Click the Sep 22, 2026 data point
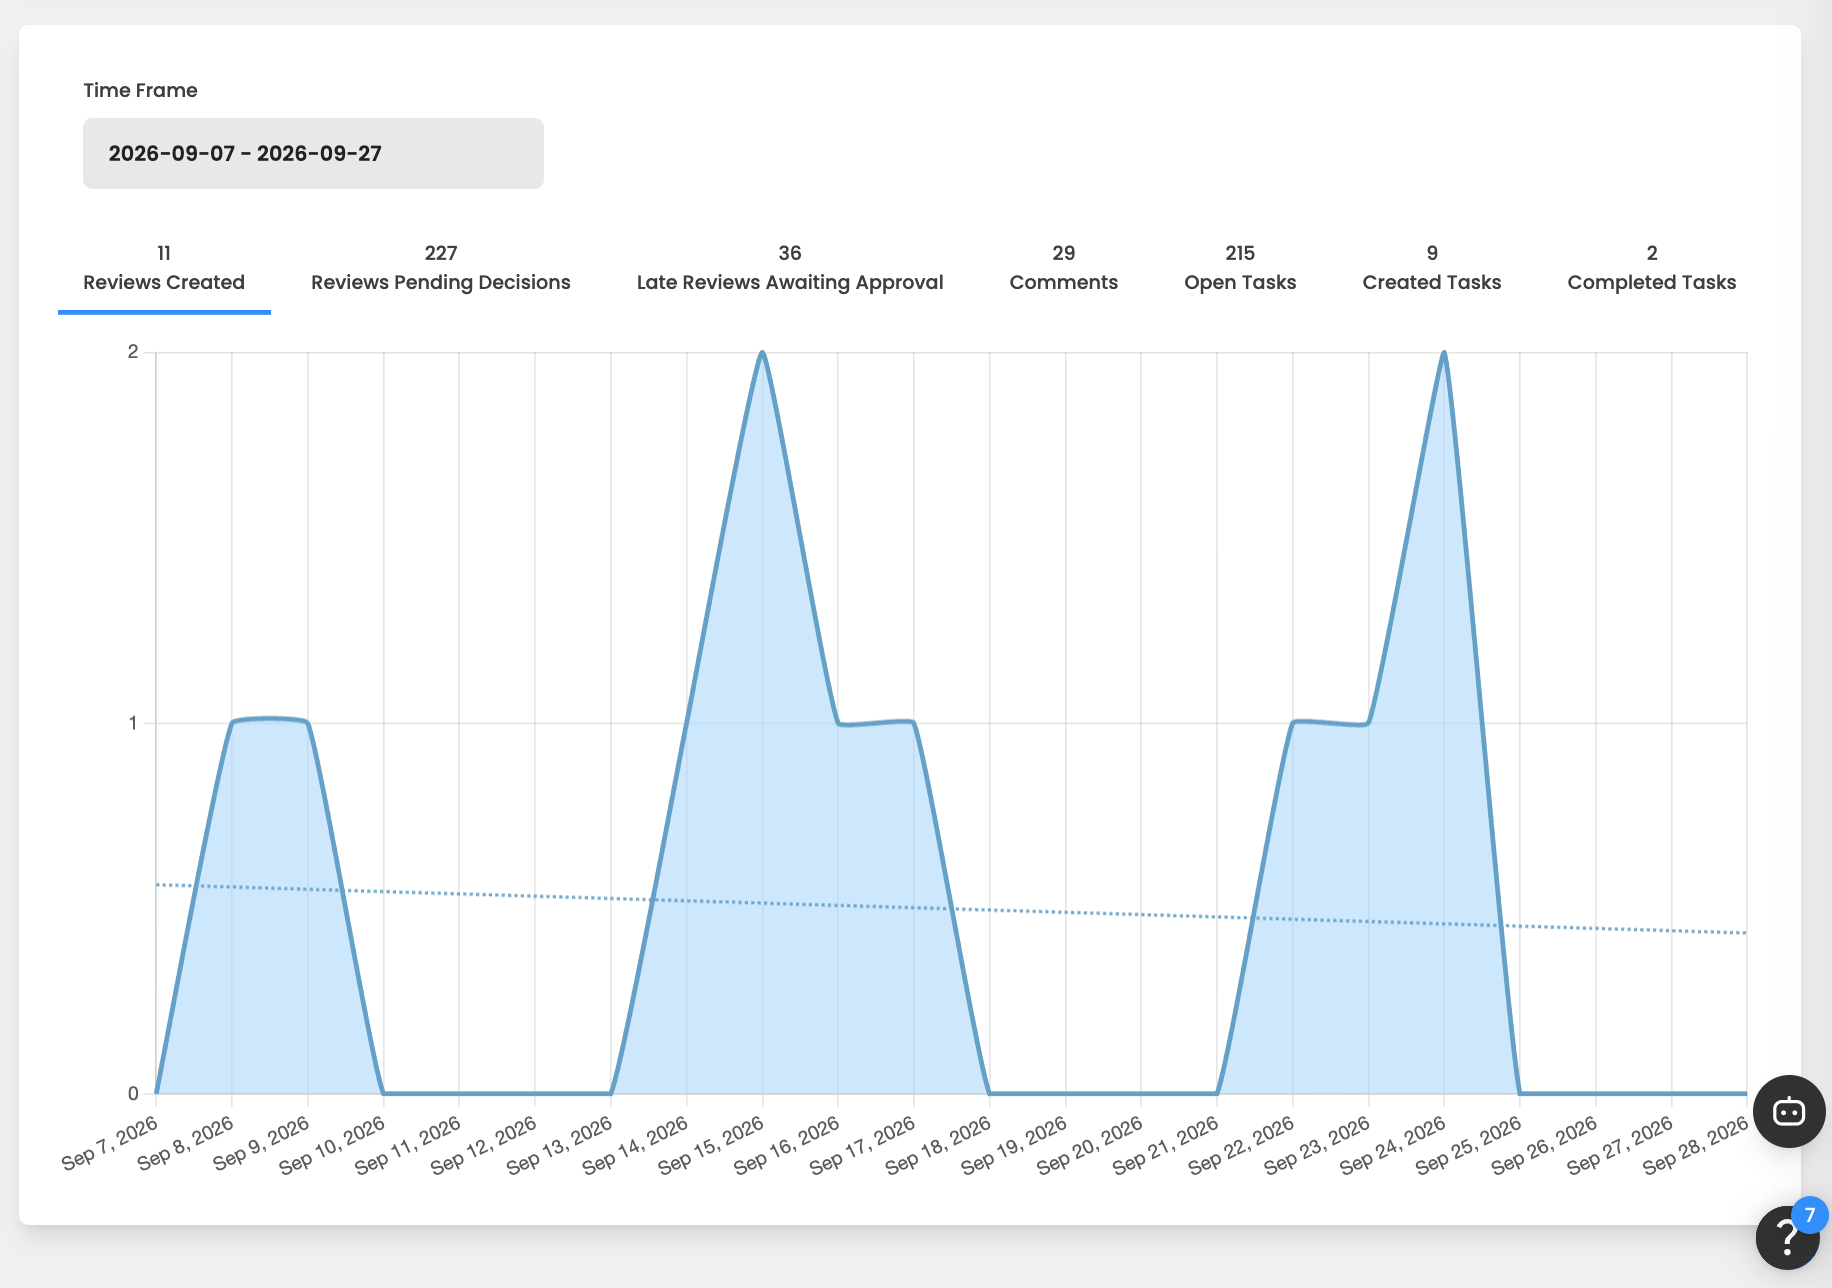 1293,722
